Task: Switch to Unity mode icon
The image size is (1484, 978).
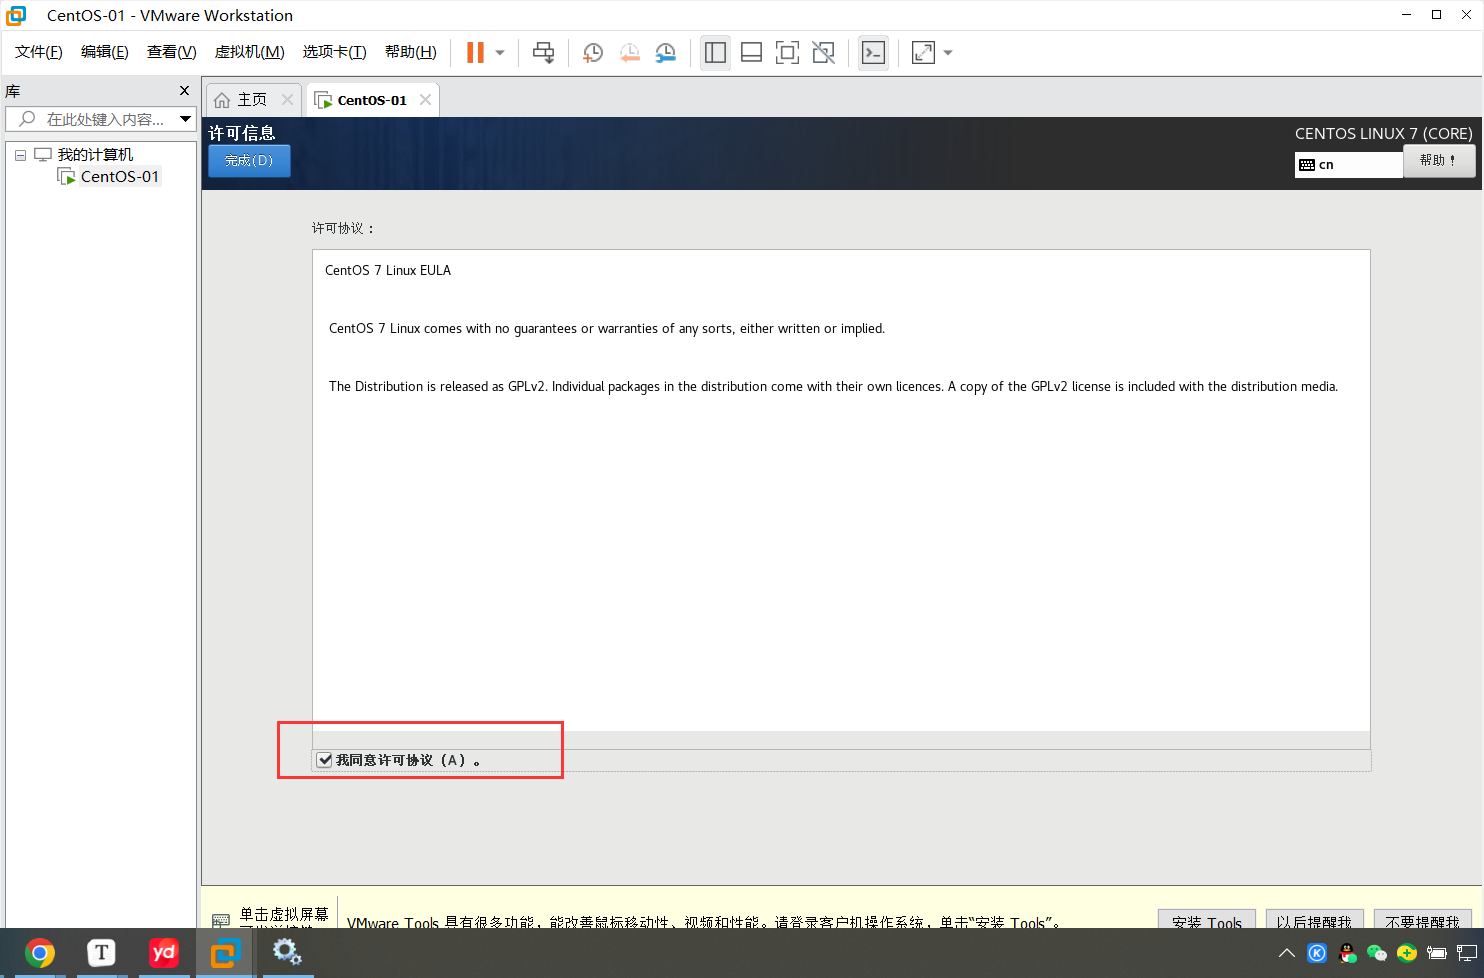Action: pos(823,53)
